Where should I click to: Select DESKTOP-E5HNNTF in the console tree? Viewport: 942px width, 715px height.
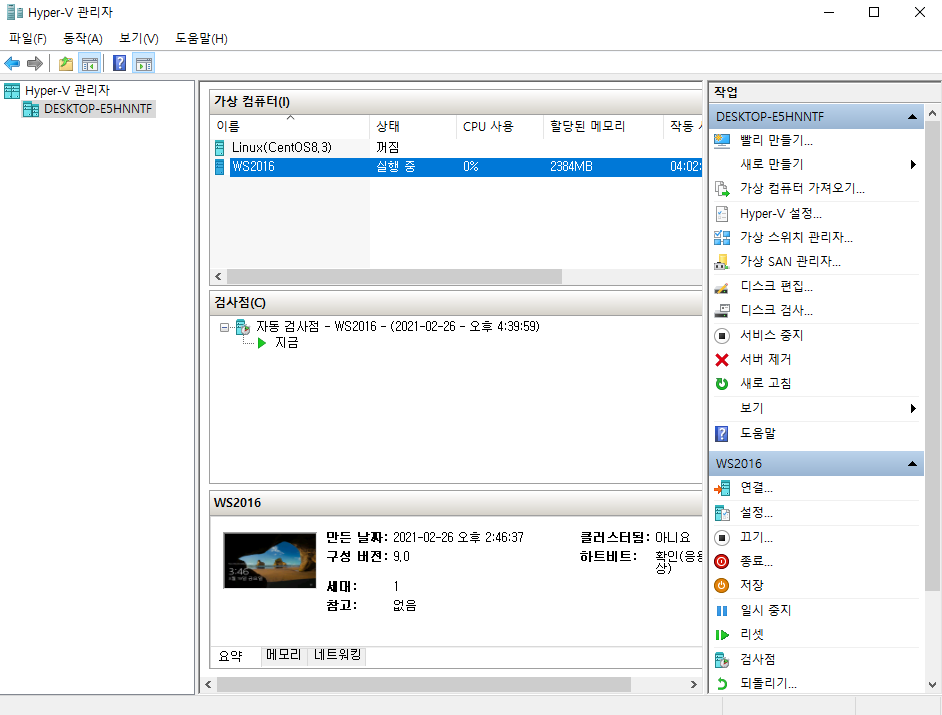(x=98, y=109)
